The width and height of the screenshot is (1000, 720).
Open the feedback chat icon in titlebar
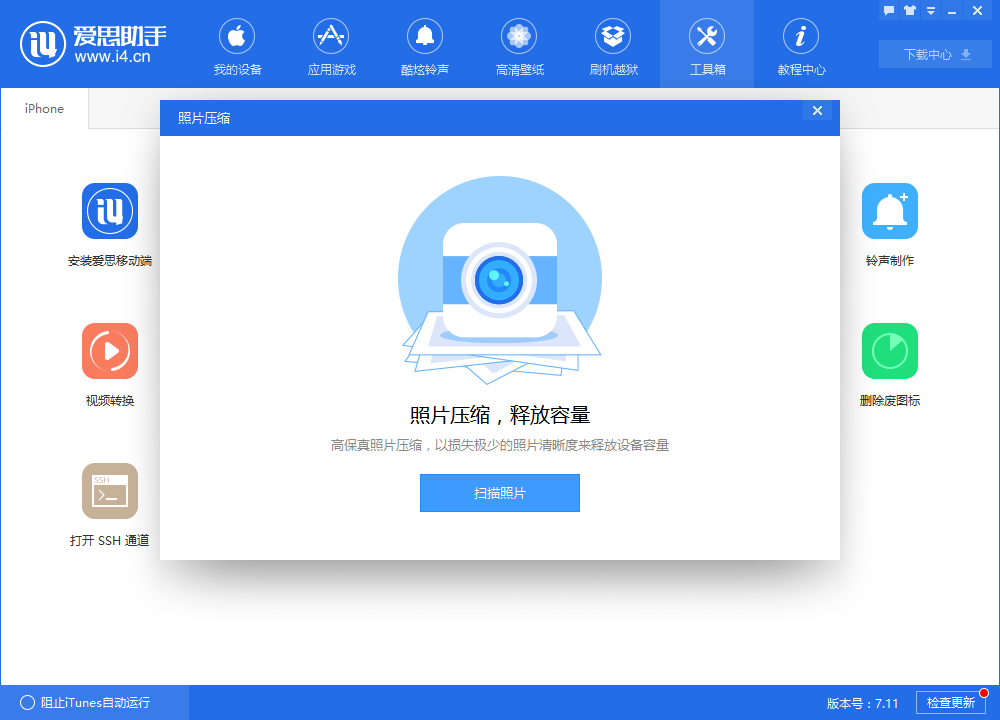889,10
